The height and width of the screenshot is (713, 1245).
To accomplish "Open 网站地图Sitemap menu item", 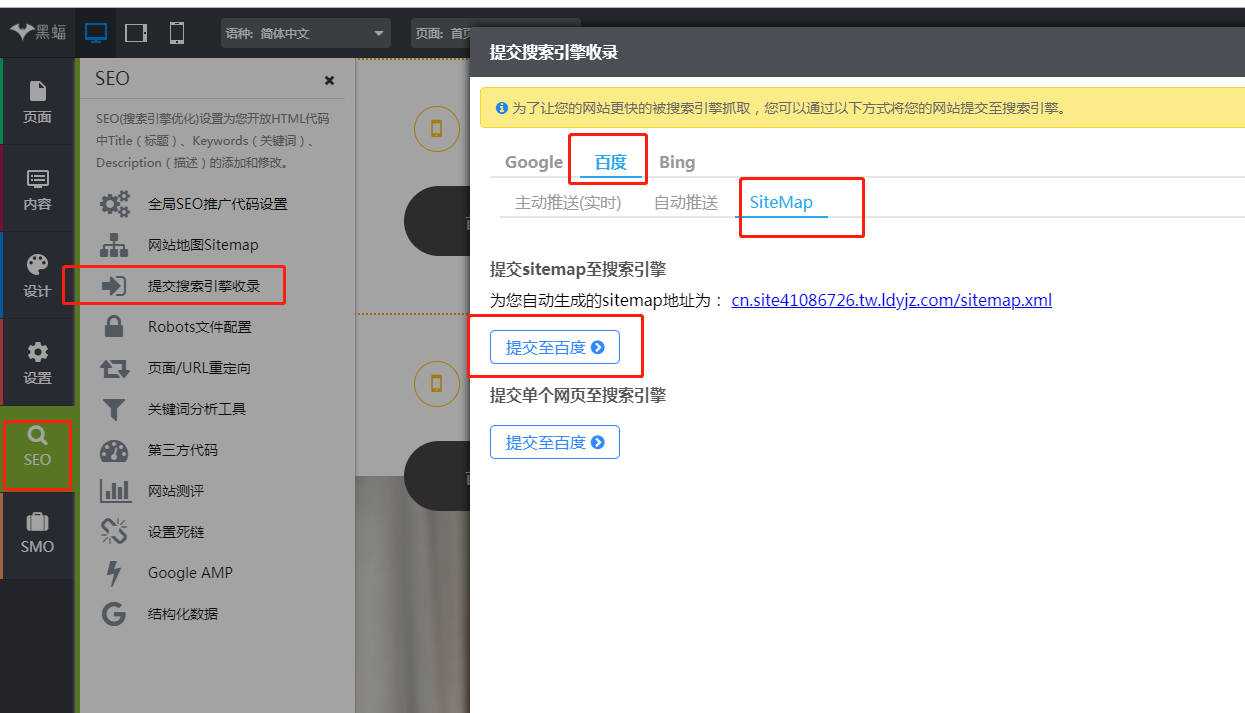I will point(203,245).
